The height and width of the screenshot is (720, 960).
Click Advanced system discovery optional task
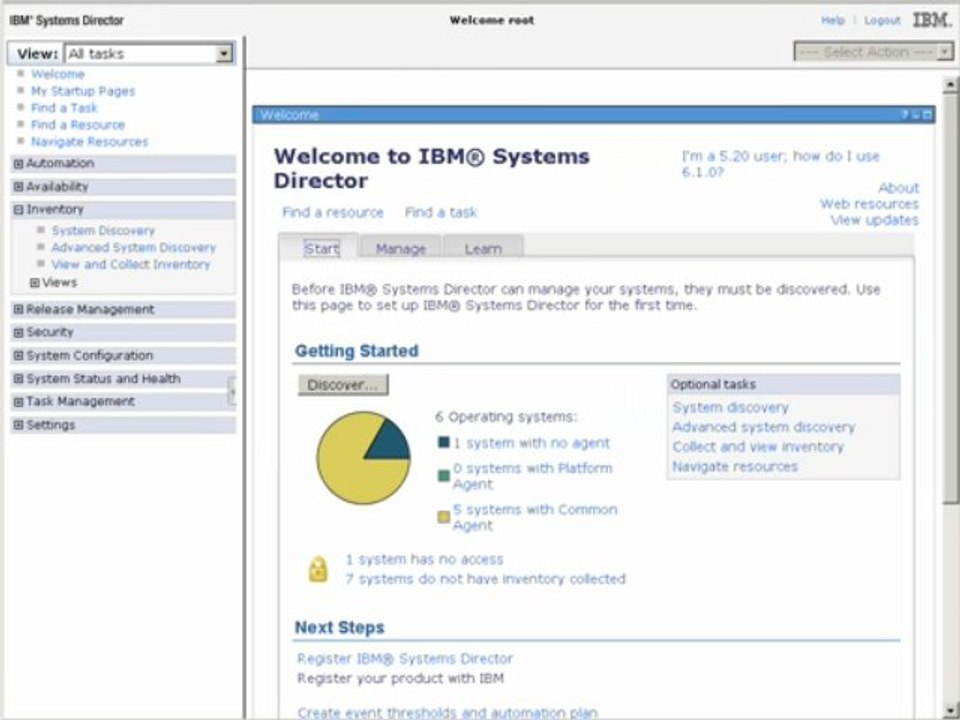click(x=764, y=427)
